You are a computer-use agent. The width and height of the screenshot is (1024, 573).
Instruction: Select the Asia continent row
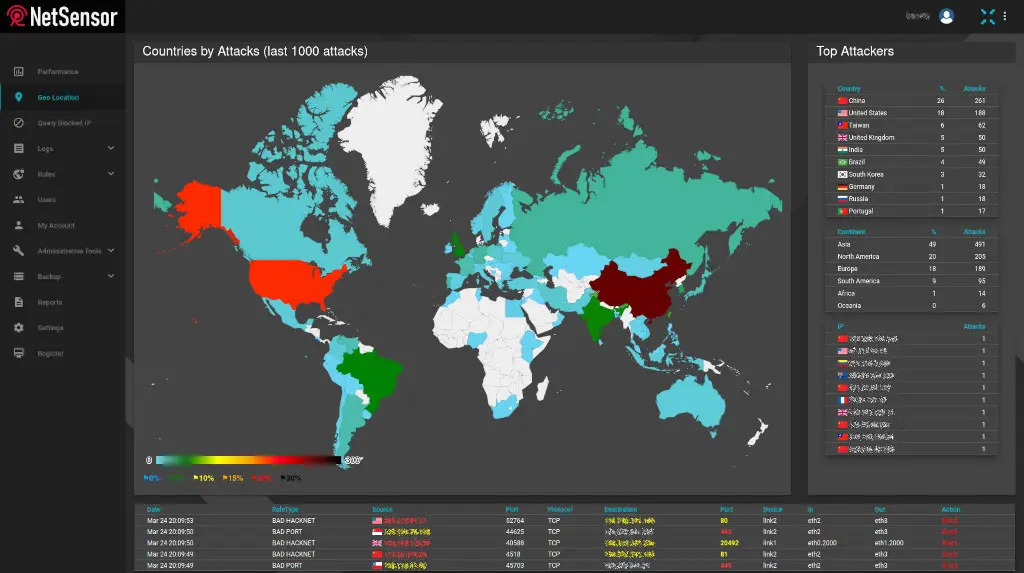coord(911,244)
